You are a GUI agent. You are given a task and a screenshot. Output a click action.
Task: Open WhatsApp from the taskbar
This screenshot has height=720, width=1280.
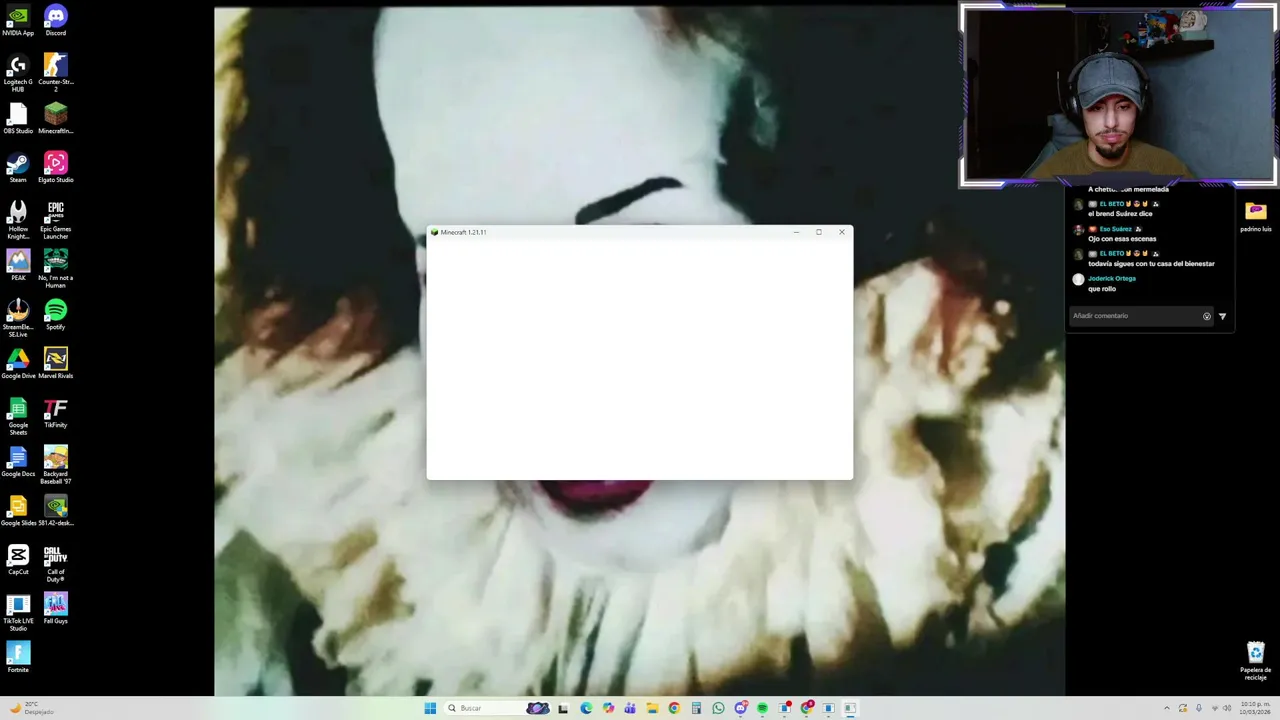pos(718,708)
